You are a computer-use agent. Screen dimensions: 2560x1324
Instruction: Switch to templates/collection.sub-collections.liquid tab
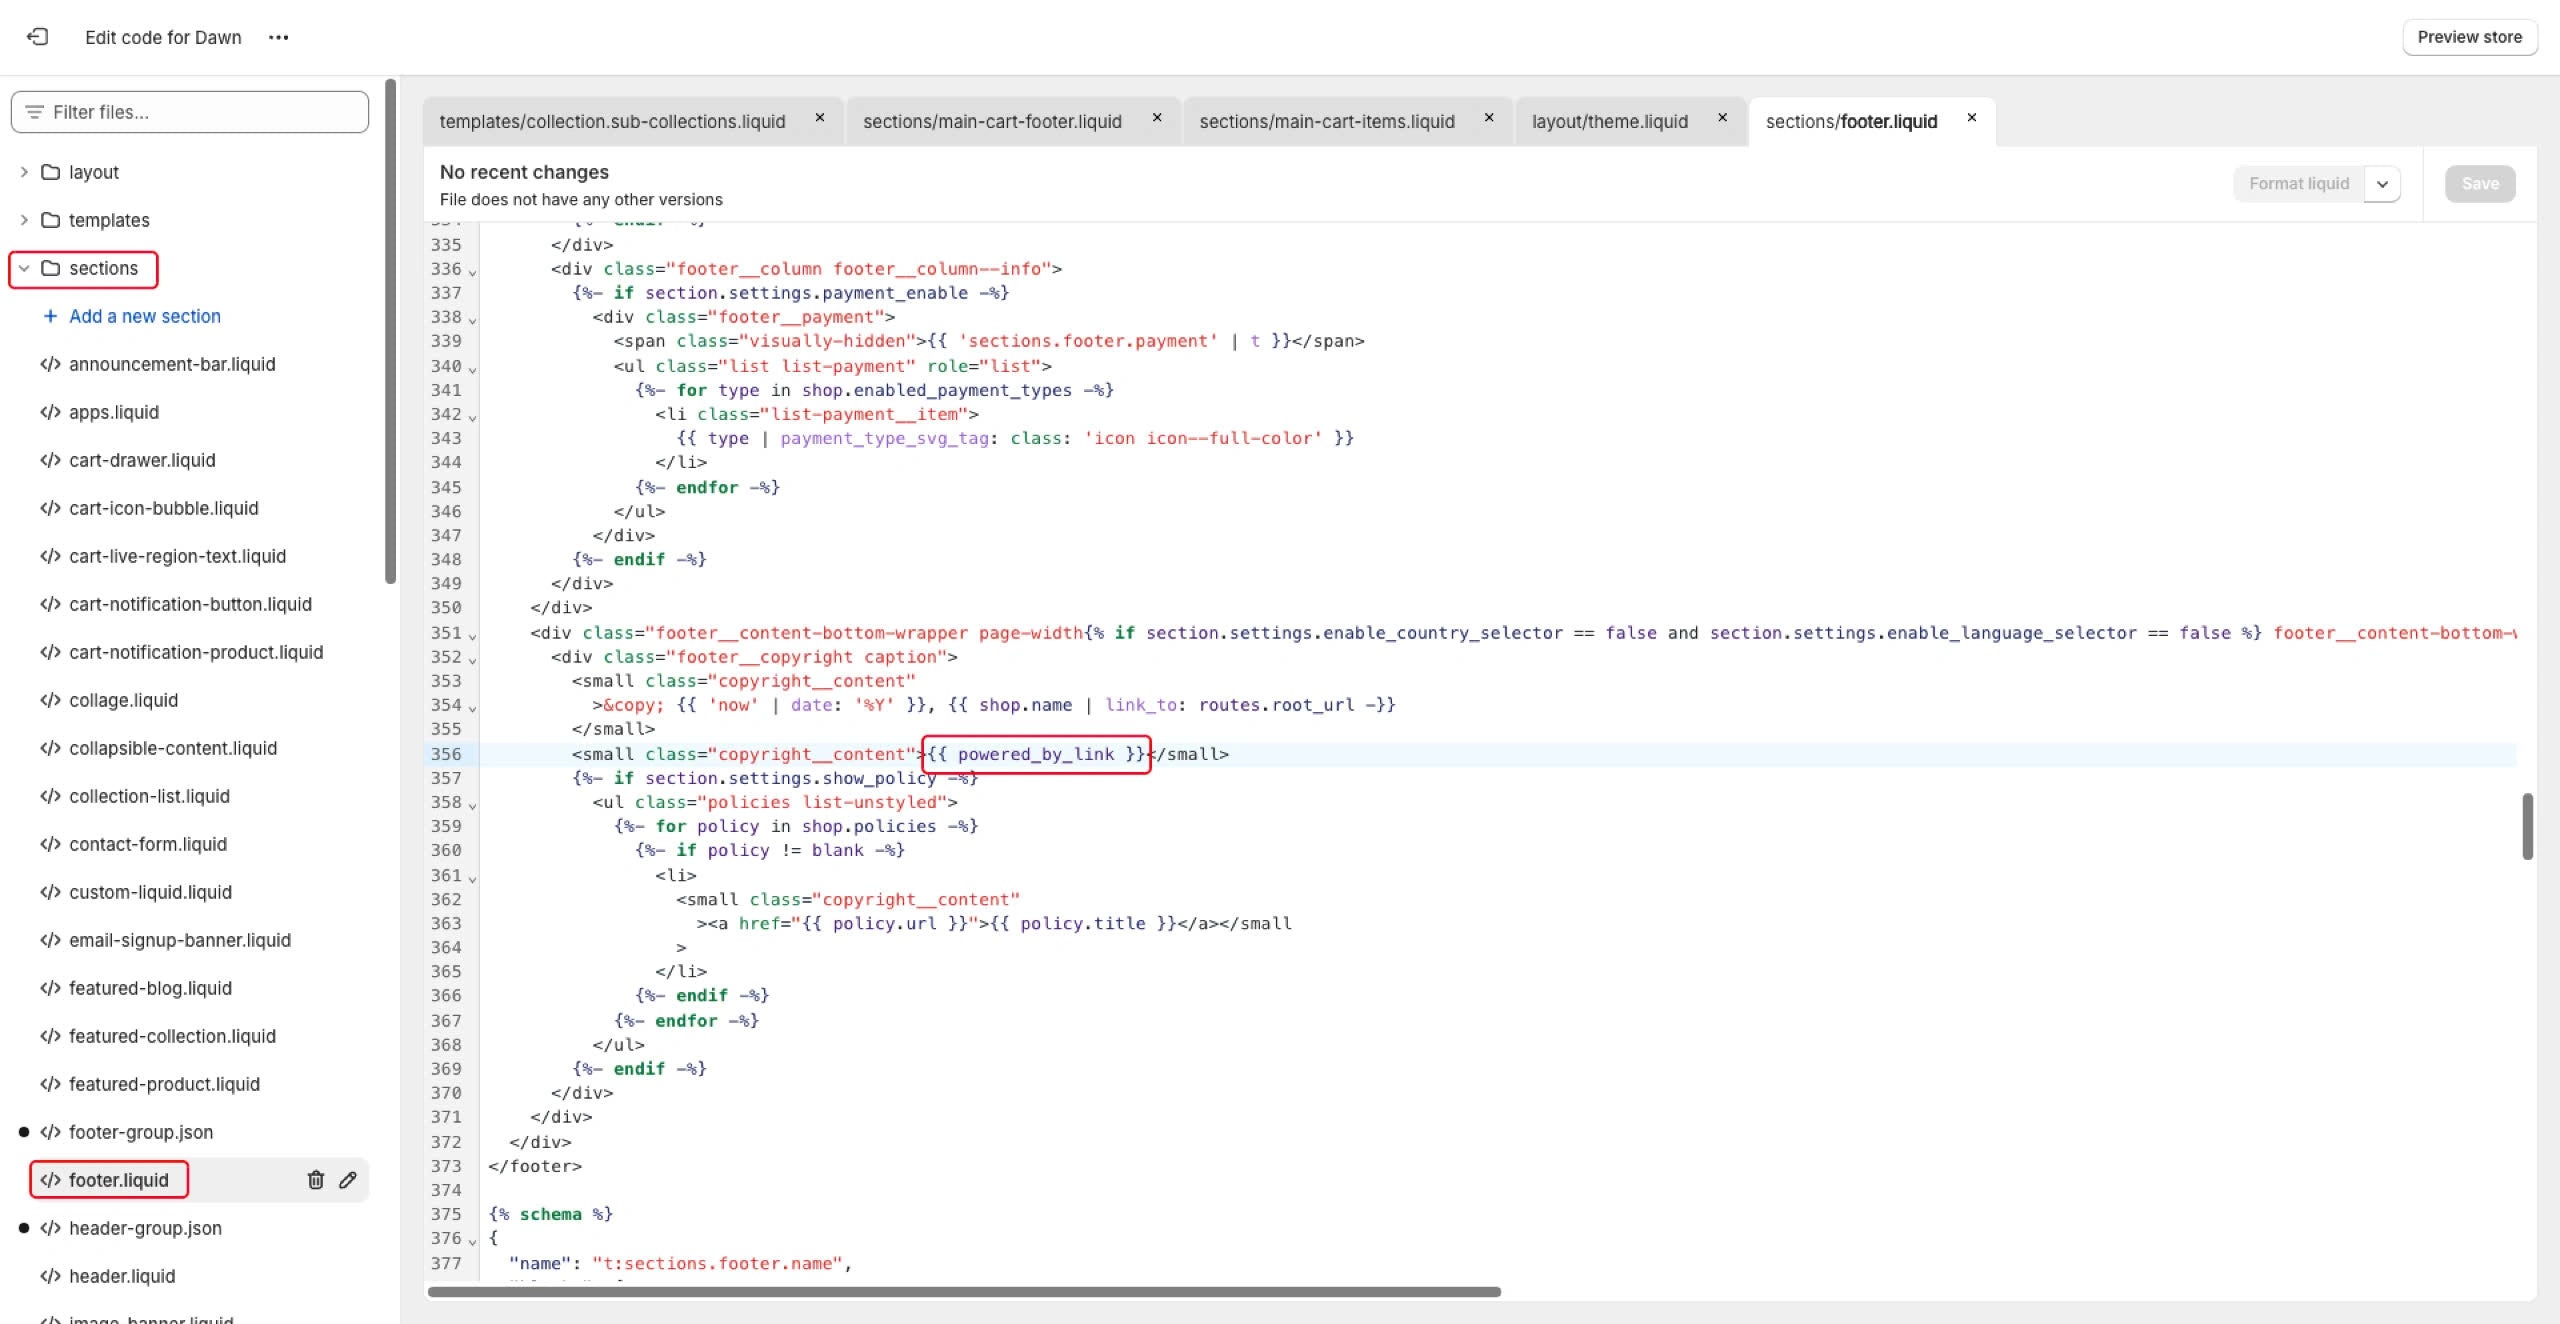click(612, 121)
